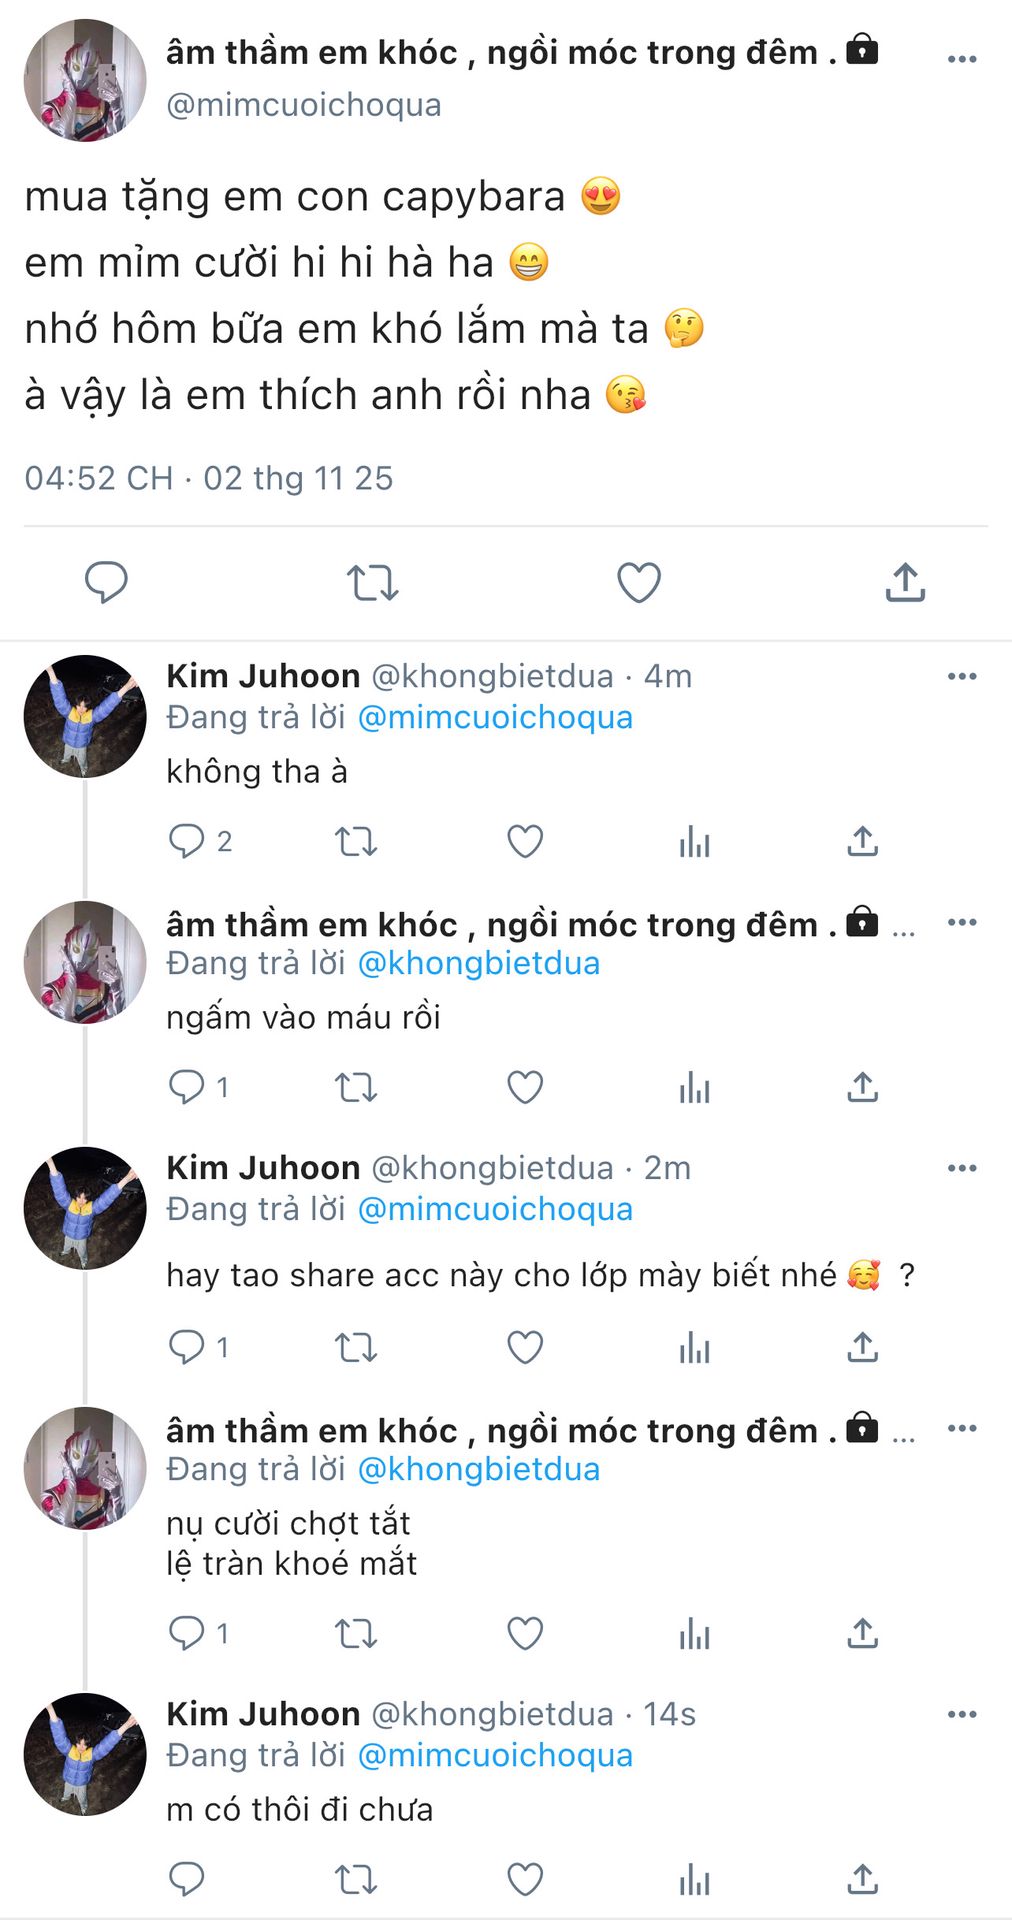Open @mimcuoichoqua mention link in first reply
Viewport: 1012px width, 1920px height.
tap(495, 718)
